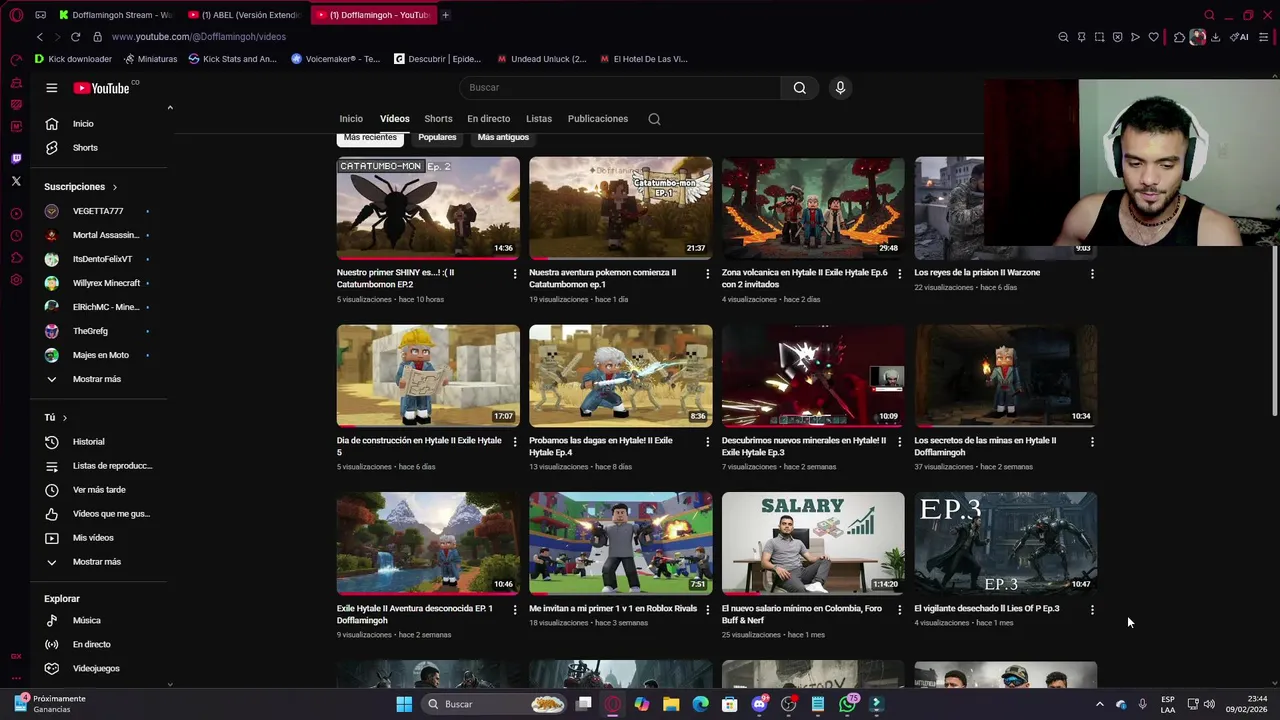Image resolution: width=1280 pixels, height=720 pixels.
Task: Open title Exile Hytale II Aventura desconocida EP. 1
Action: [415, 615]
